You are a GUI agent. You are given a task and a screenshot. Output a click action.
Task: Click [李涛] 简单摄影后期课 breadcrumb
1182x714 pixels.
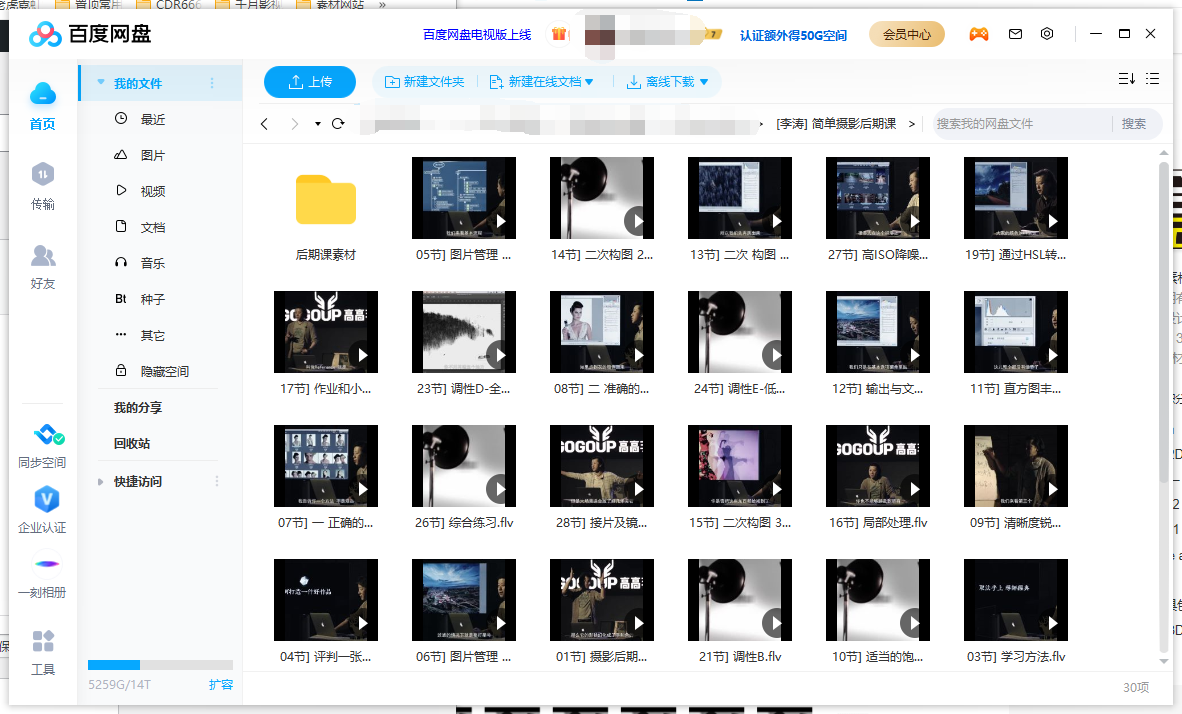coord(836,124)
